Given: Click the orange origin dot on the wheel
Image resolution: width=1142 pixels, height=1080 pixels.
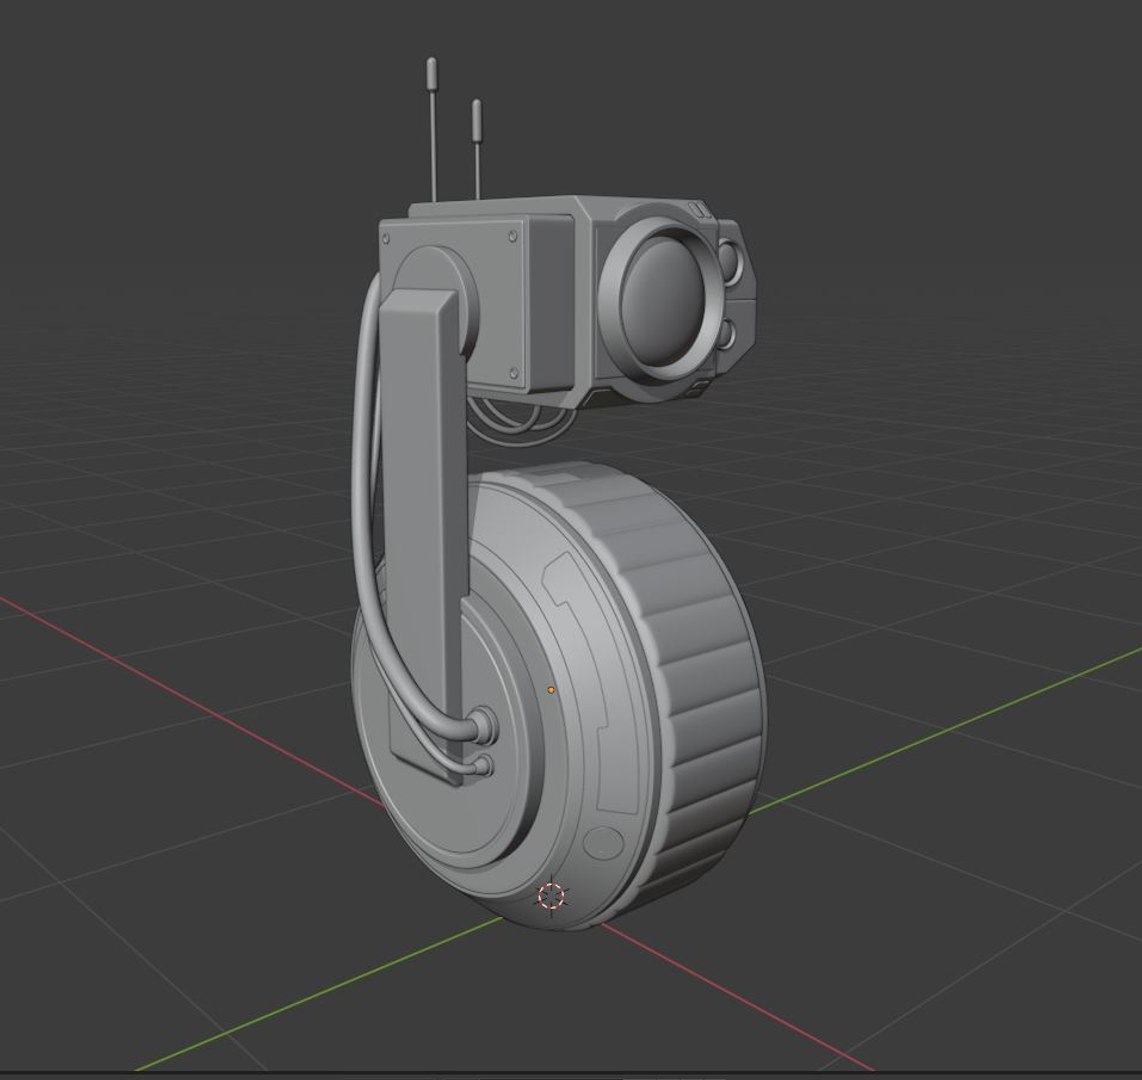Looking at the screenshot, I should click(551, 689).
